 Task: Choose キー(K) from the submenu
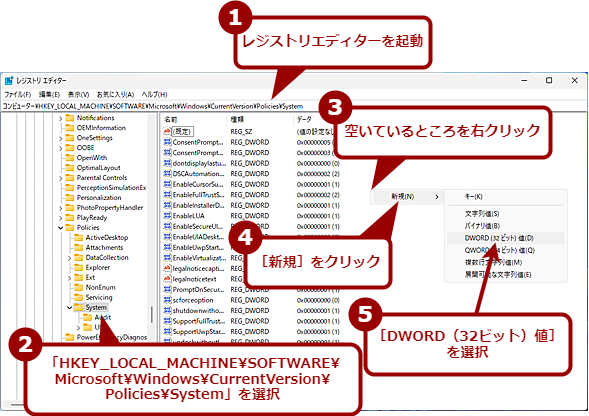click(x=506, y=197)
